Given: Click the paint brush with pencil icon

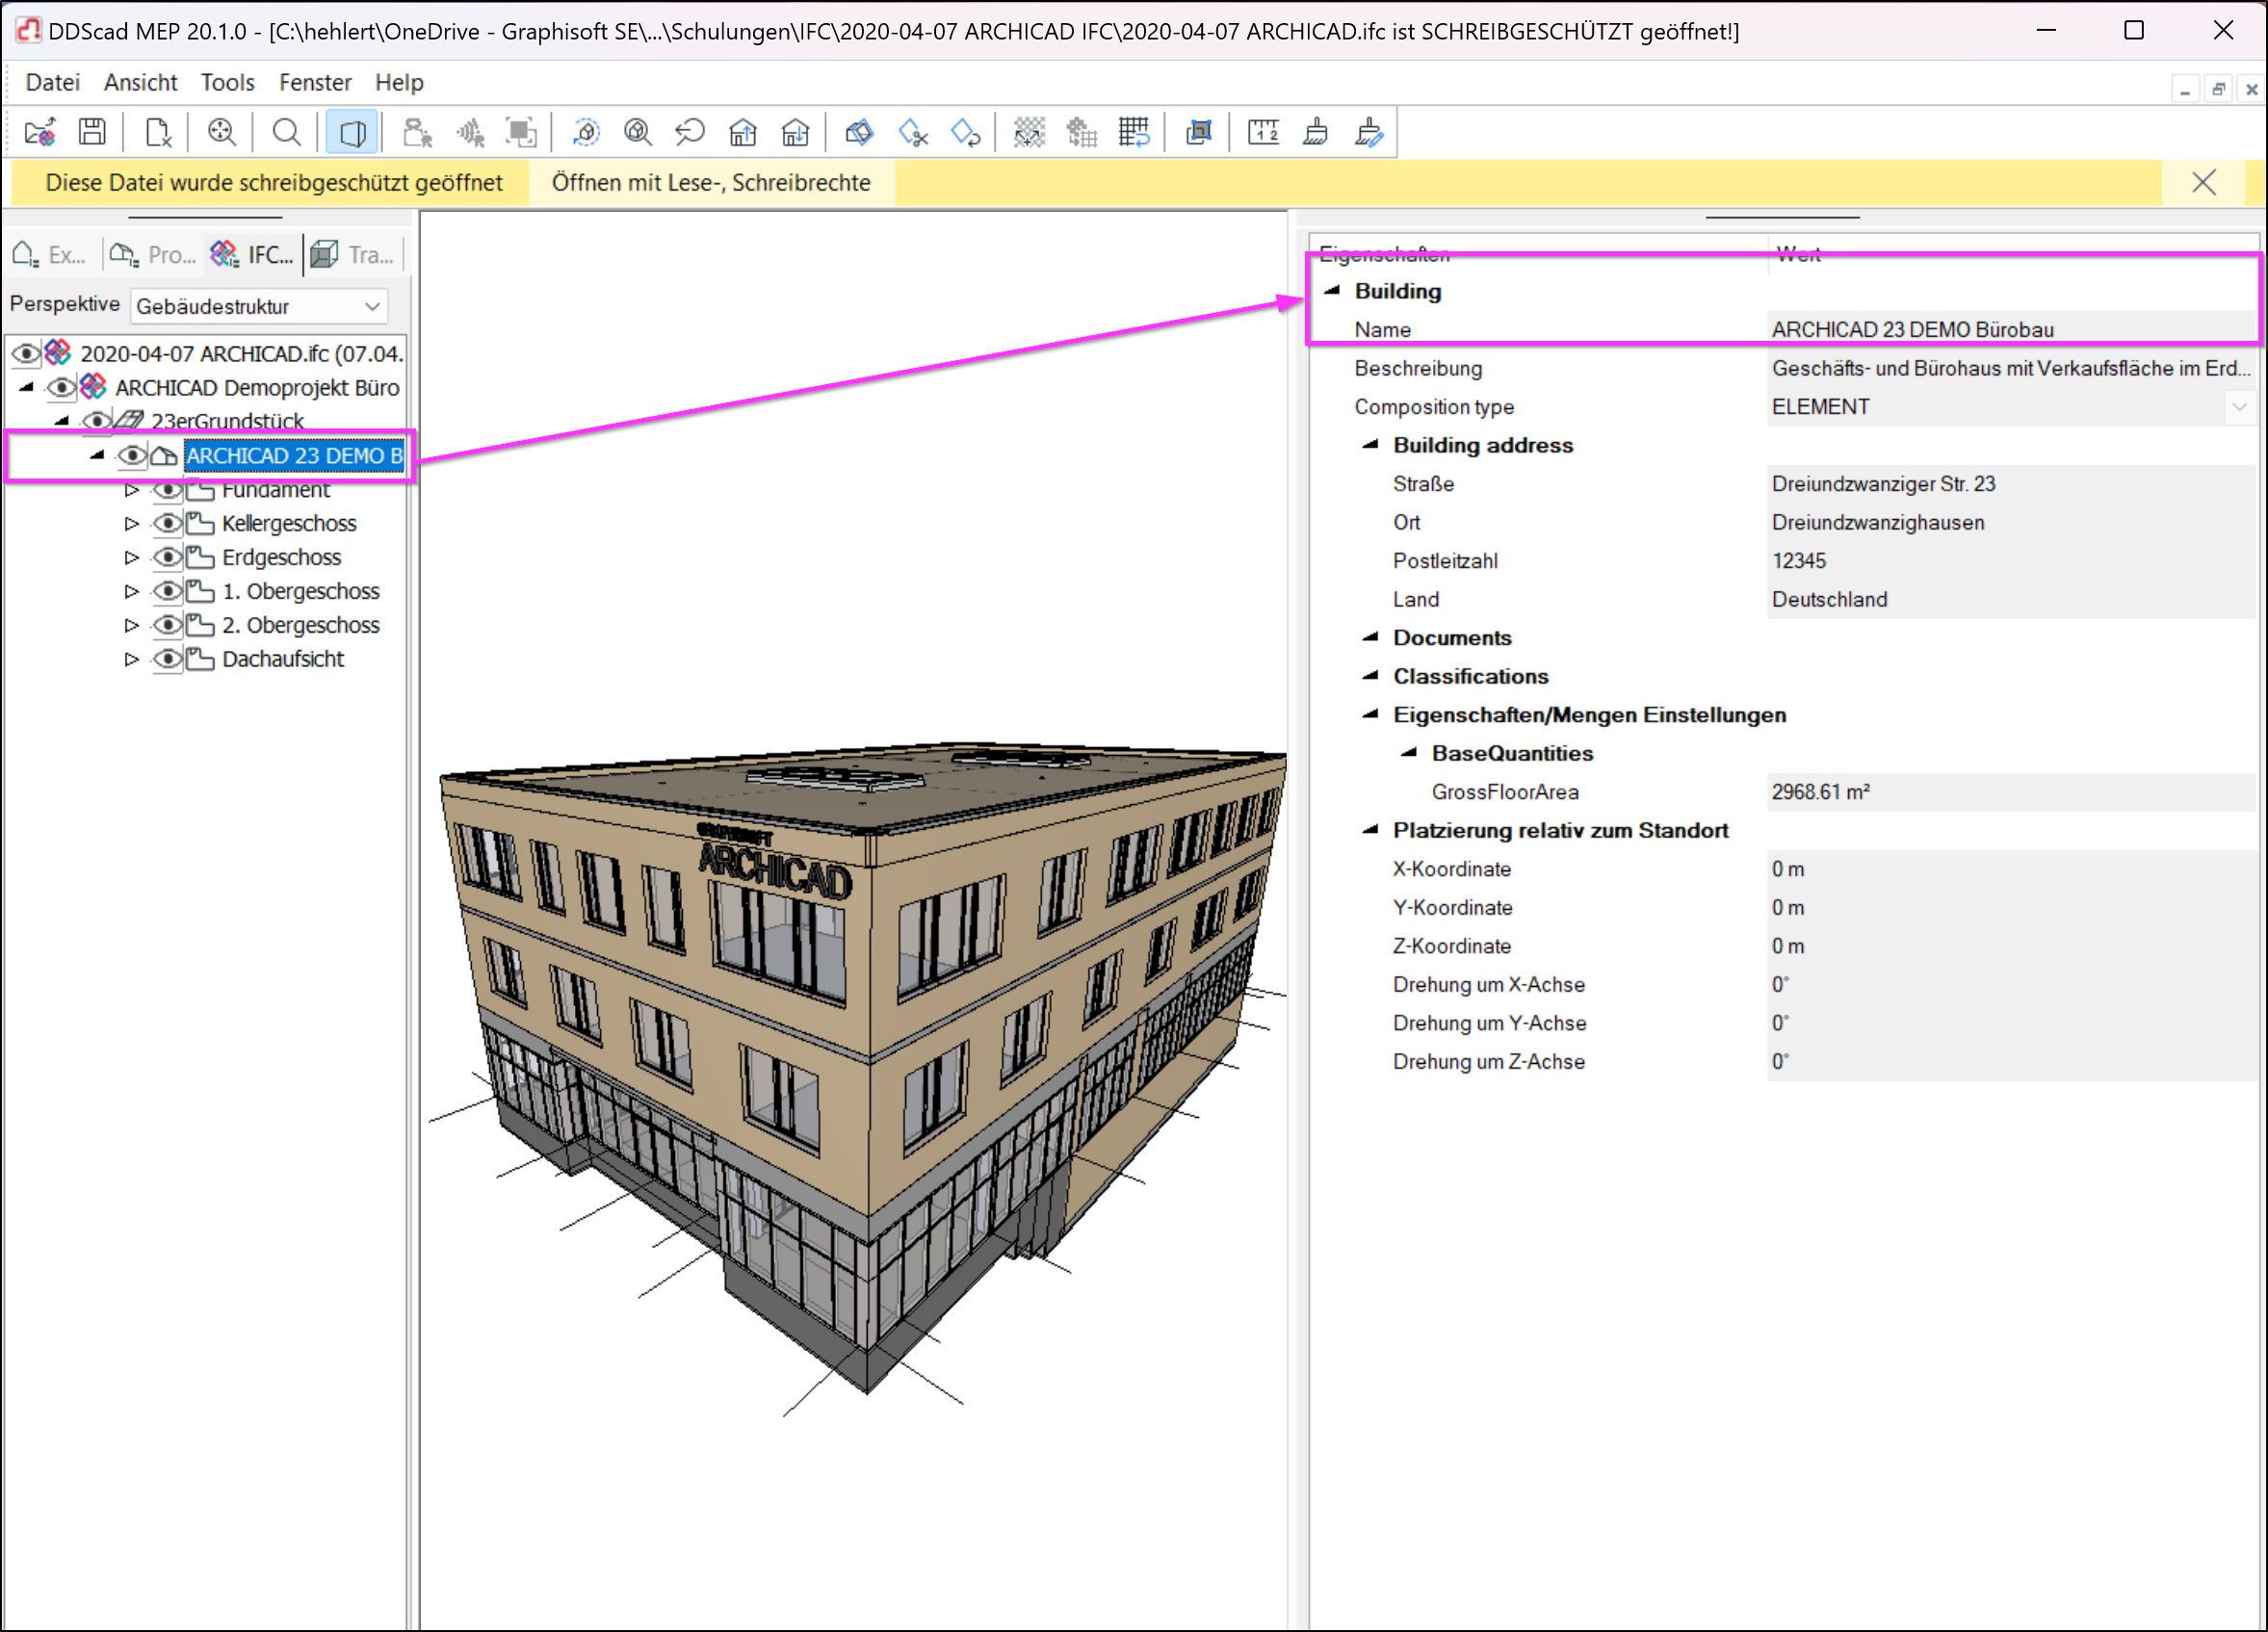Looking at the screenshot, I should [x=1369, y=132].
